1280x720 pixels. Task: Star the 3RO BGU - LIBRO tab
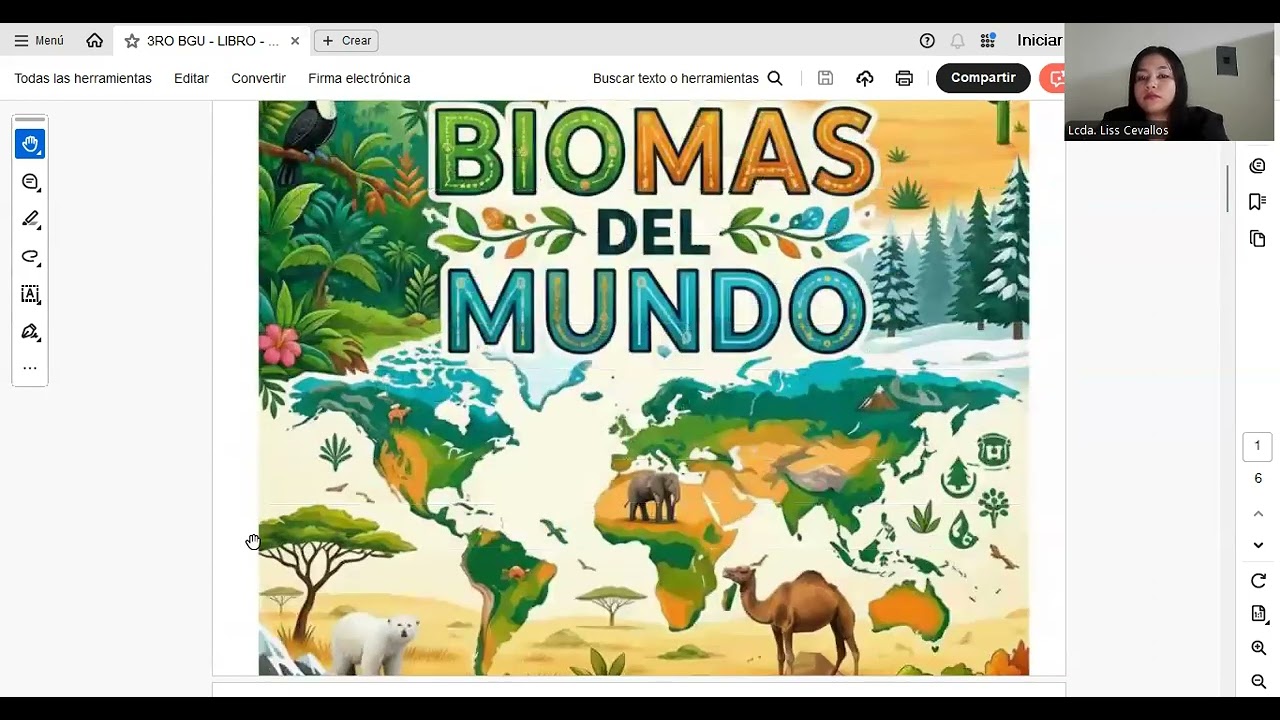(x=132, y=41)
